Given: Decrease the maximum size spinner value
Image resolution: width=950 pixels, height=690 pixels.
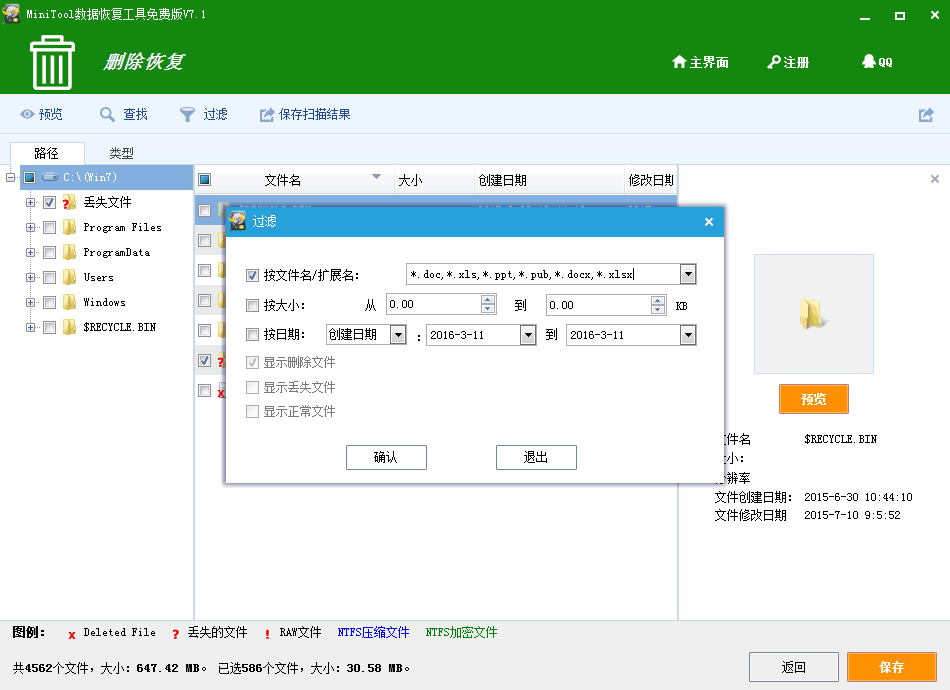Looking at the screenshot, I should coord(658,309).
